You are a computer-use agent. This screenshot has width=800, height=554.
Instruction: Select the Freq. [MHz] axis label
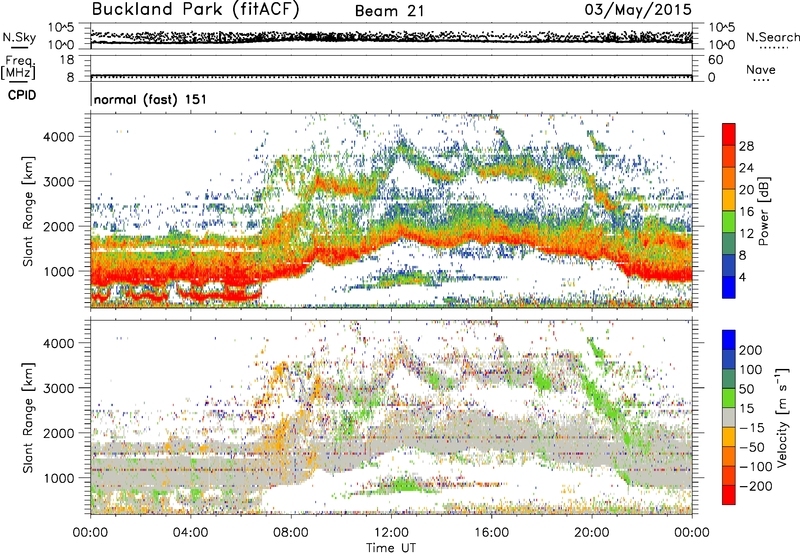tap(18, 67)
